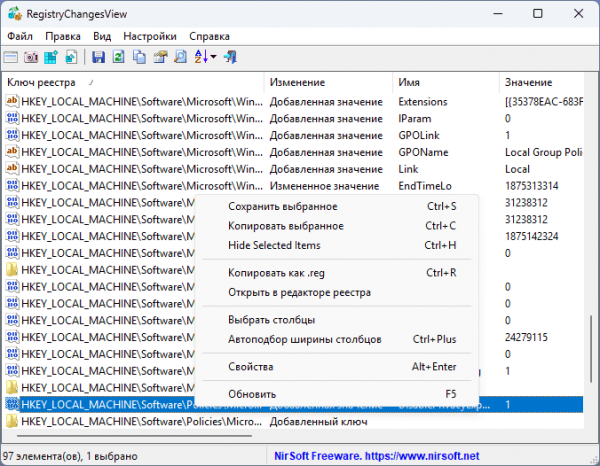The height and width of the screenshot is (466, 600).
Task: Click the string icon of Link row
Action: click(12, 169)
